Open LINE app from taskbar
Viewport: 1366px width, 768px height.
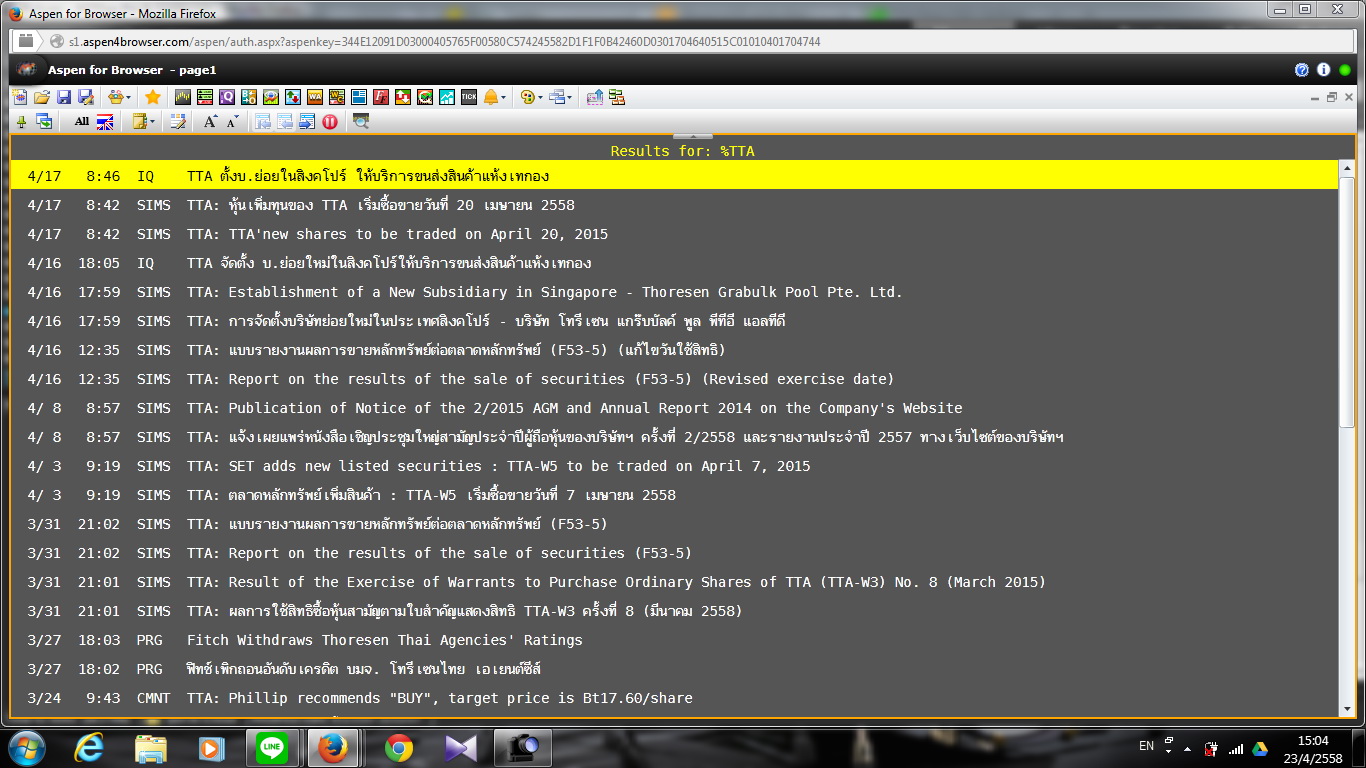(272, 748)
